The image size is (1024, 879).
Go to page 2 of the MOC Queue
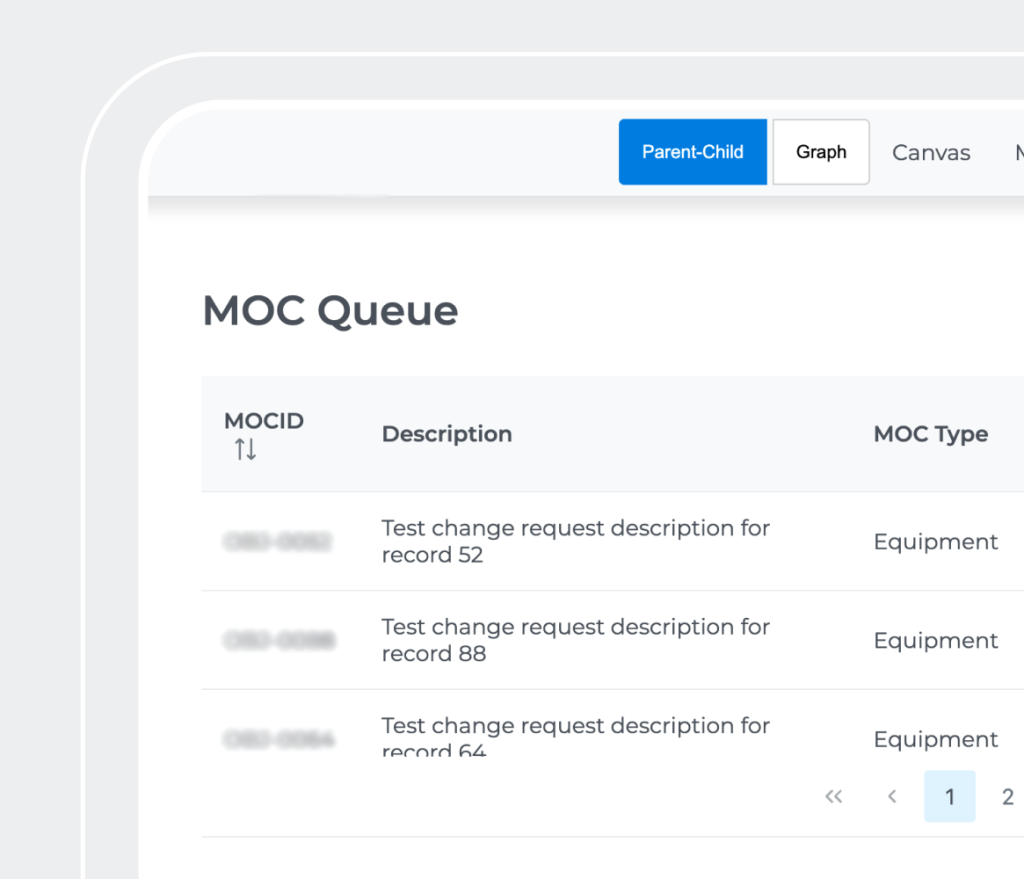[x=1007, y=796]
